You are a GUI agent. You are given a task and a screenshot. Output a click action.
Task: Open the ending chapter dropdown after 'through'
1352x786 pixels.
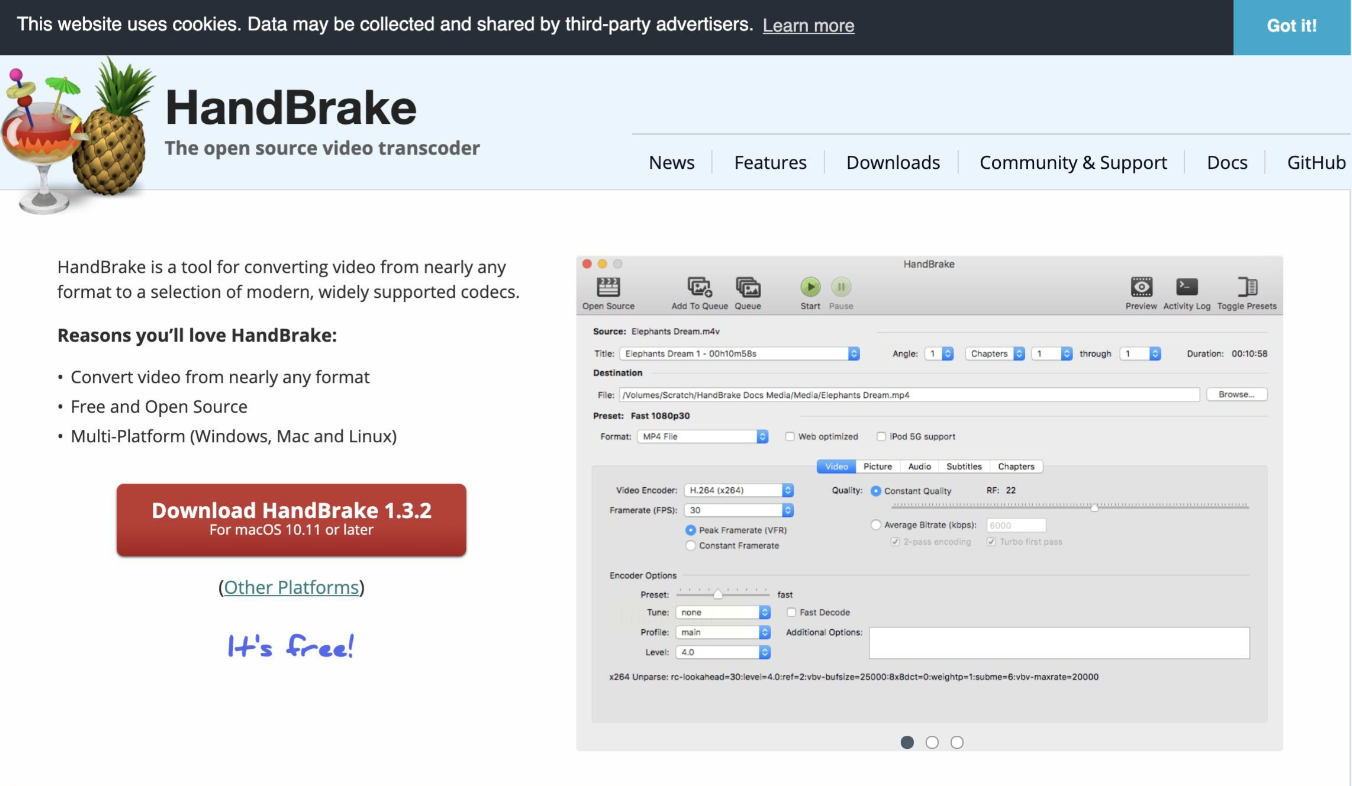coord(1140,354)
